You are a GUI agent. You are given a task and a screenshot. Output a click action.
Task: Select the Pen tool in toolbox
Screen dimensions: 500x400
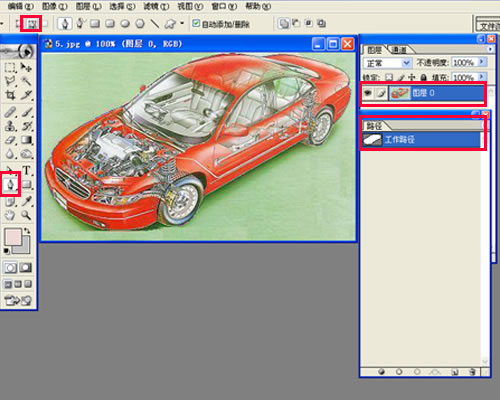coord(10,184)
